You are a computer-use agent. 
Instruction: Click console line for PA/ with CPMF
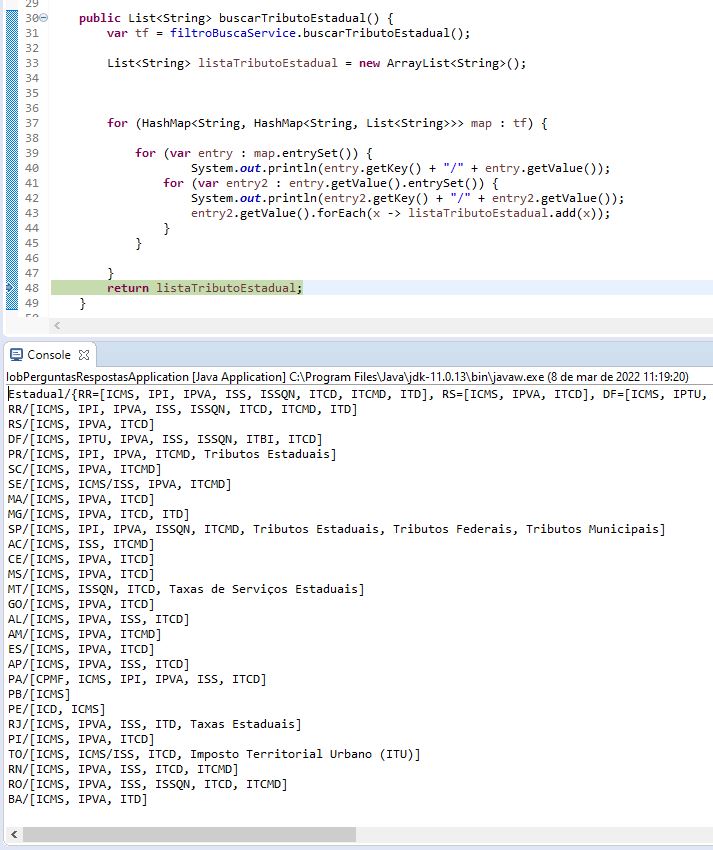137,679
